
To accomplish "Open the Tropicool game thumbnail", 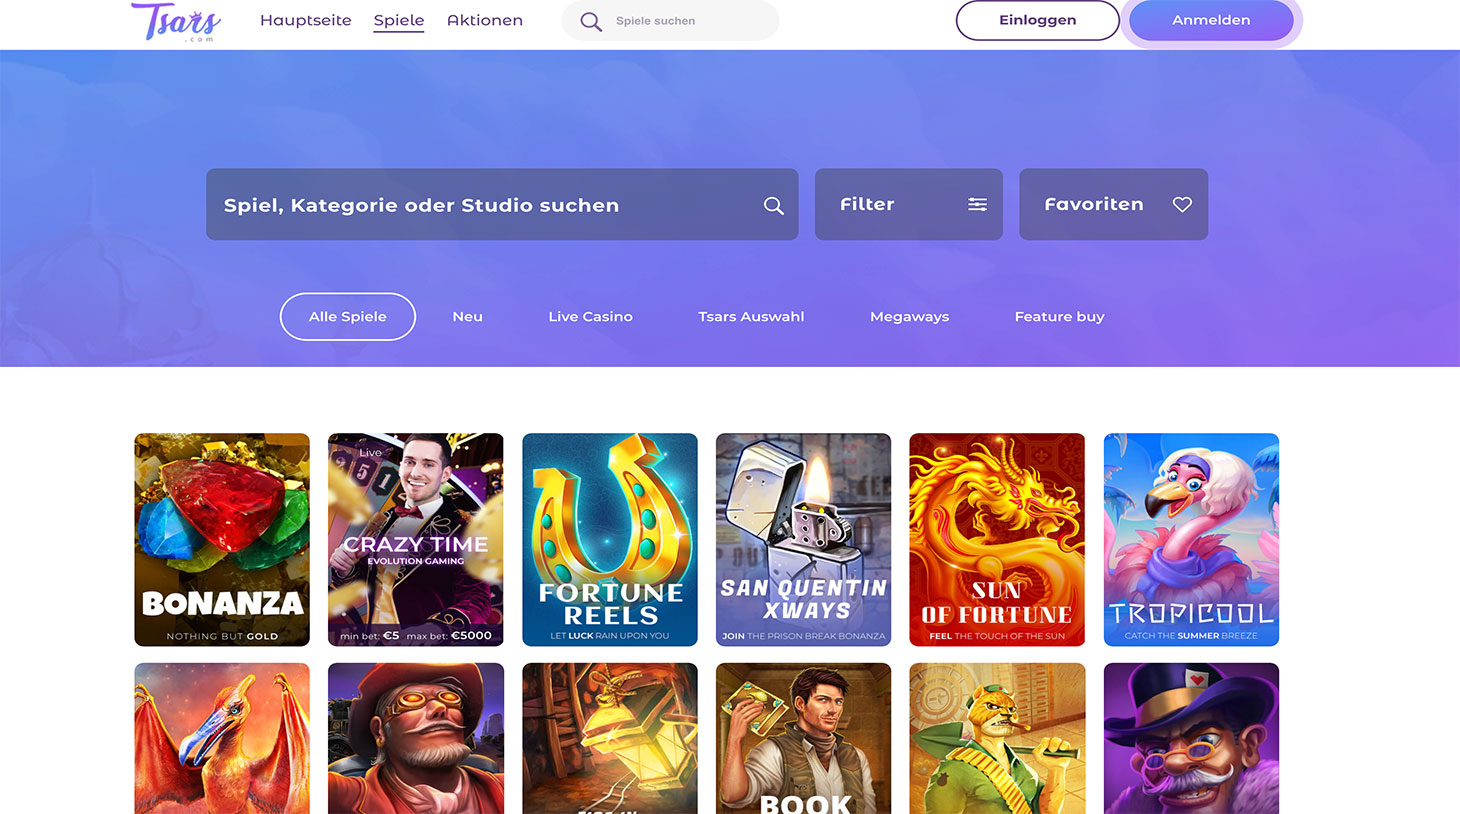I will coord(1191,540).
